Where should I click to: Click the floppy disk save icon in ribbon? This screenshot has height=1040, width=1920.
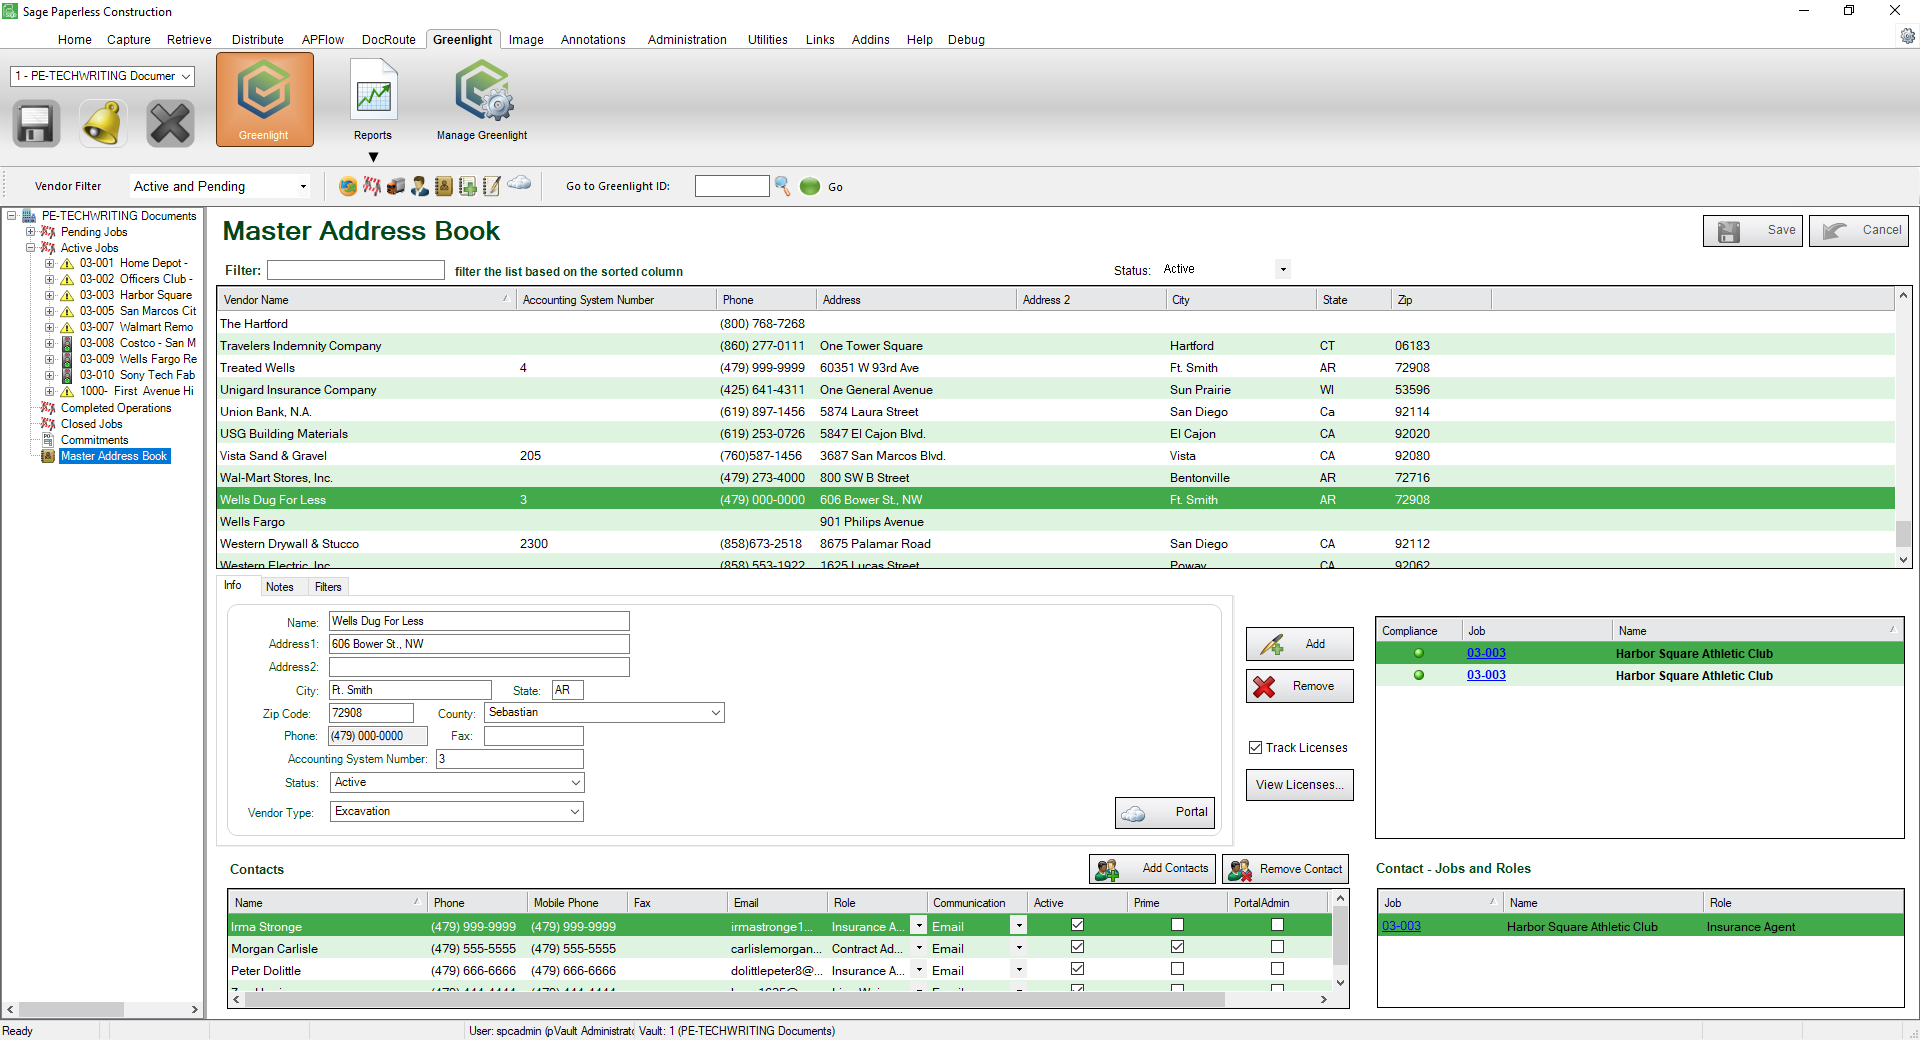coord(36,124)
